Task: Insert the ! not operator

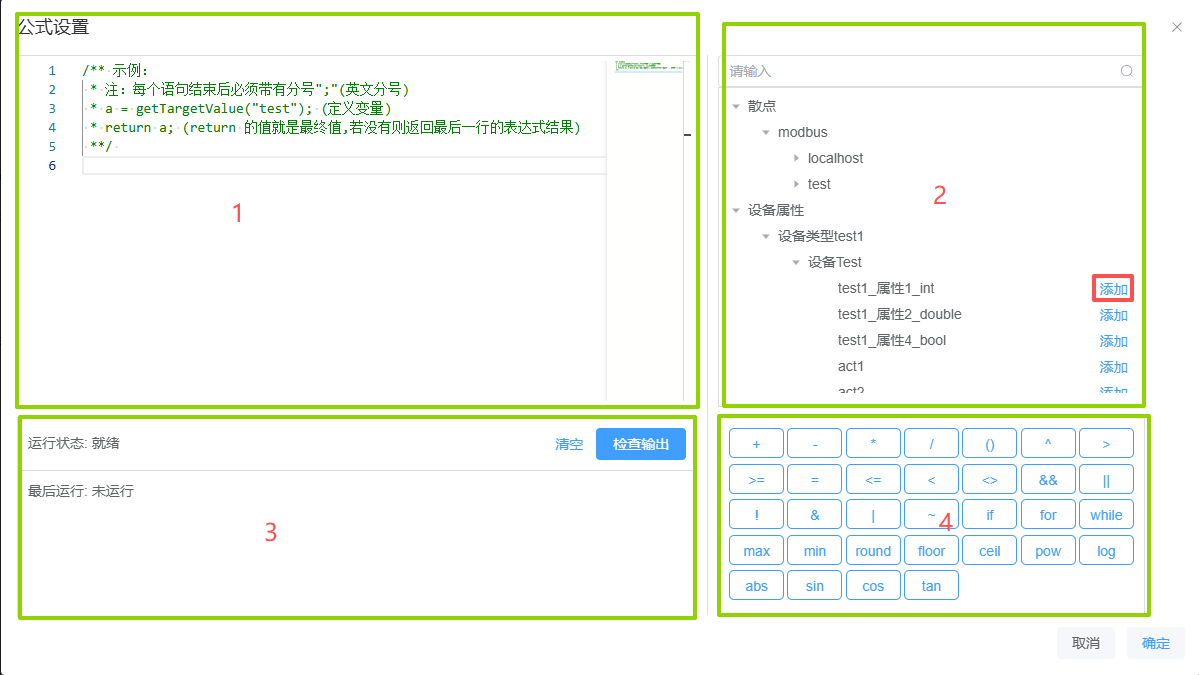Action: 756,514
